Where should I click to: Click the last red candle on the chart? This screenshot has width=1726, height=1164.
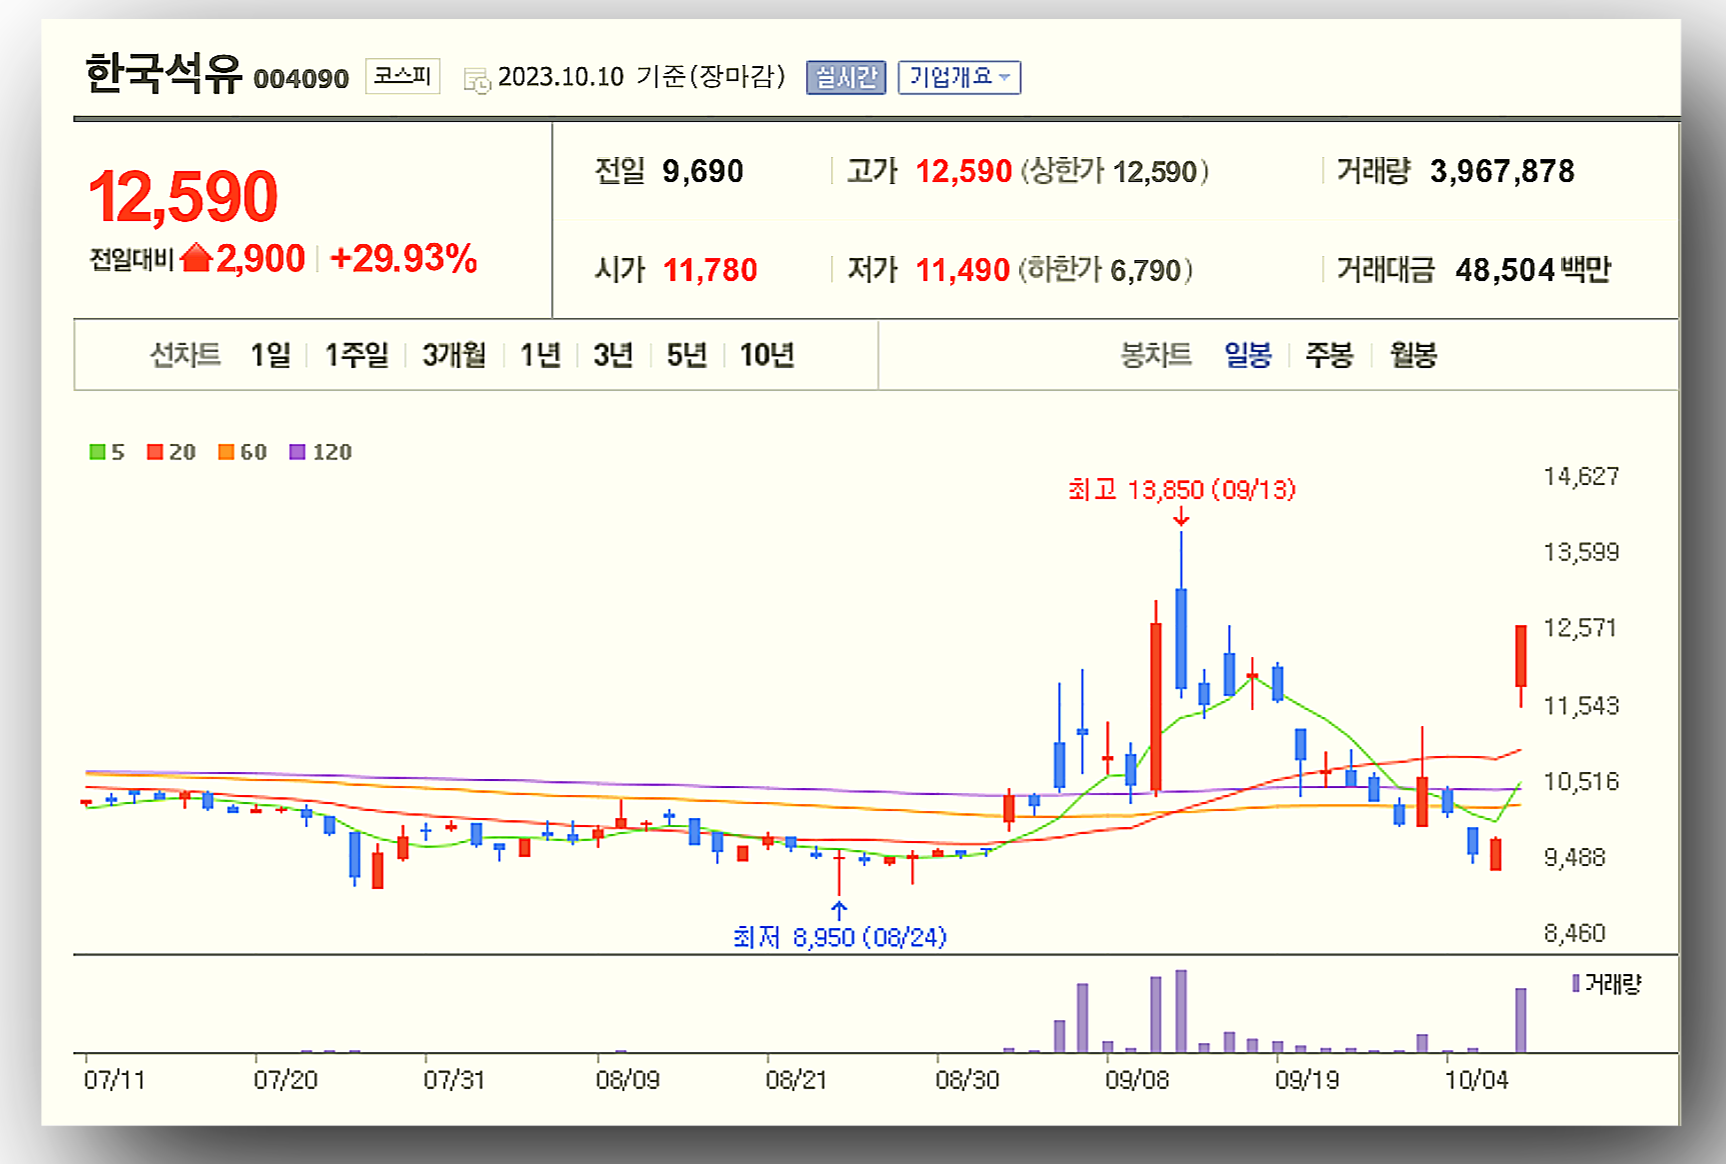click(x=1521, y=655)
